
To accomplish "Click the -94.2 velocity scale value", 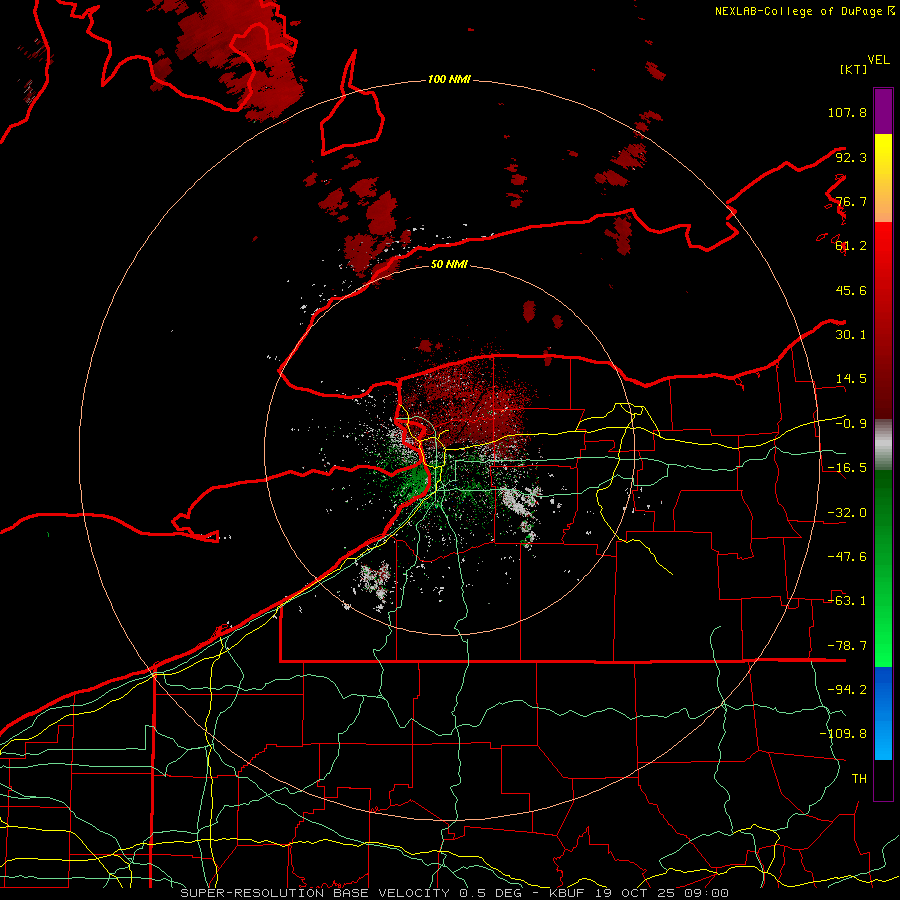I will point(847,690).
